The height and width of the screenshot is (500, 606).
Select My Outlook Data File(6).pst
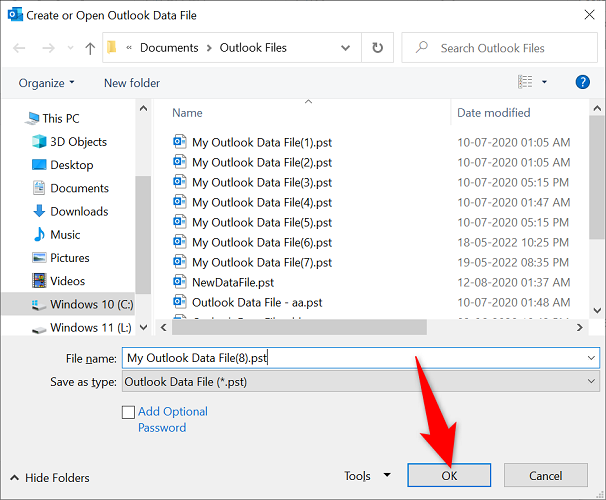point(262,242)
